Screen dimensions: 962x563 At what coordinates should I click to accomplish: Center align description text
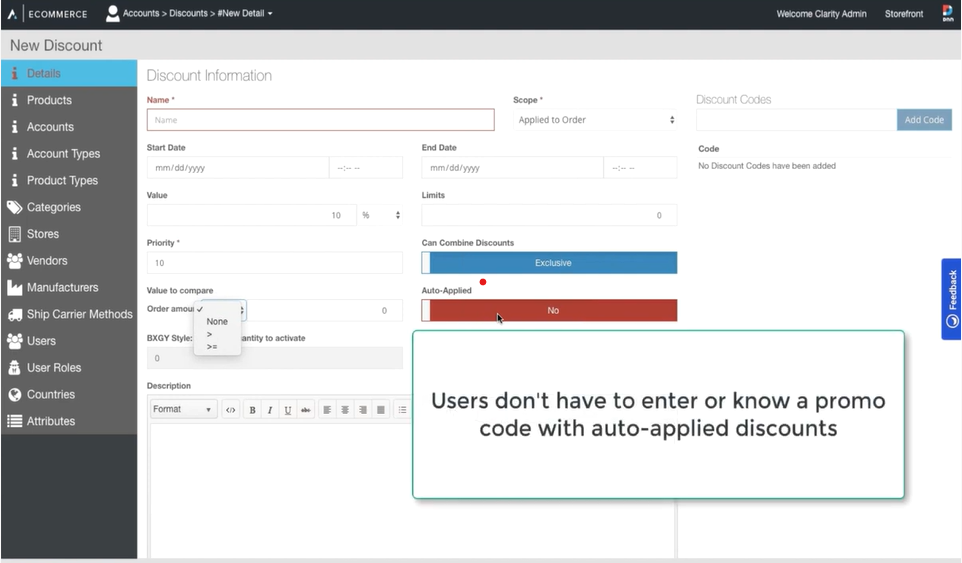point(345,410)
